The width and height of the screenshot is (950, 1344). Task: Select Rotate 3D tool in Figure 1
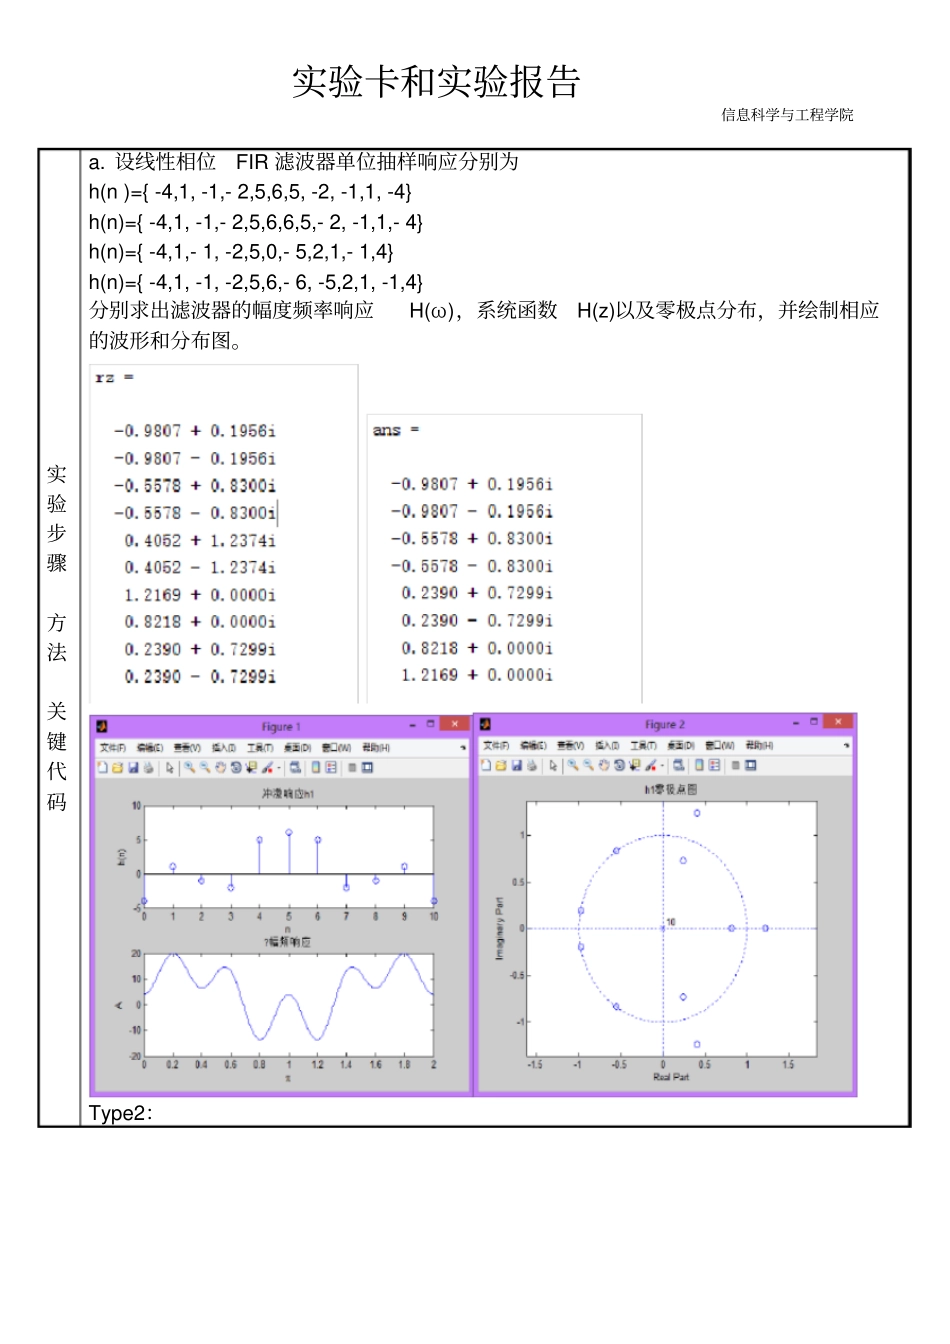[x=236, y=768]
